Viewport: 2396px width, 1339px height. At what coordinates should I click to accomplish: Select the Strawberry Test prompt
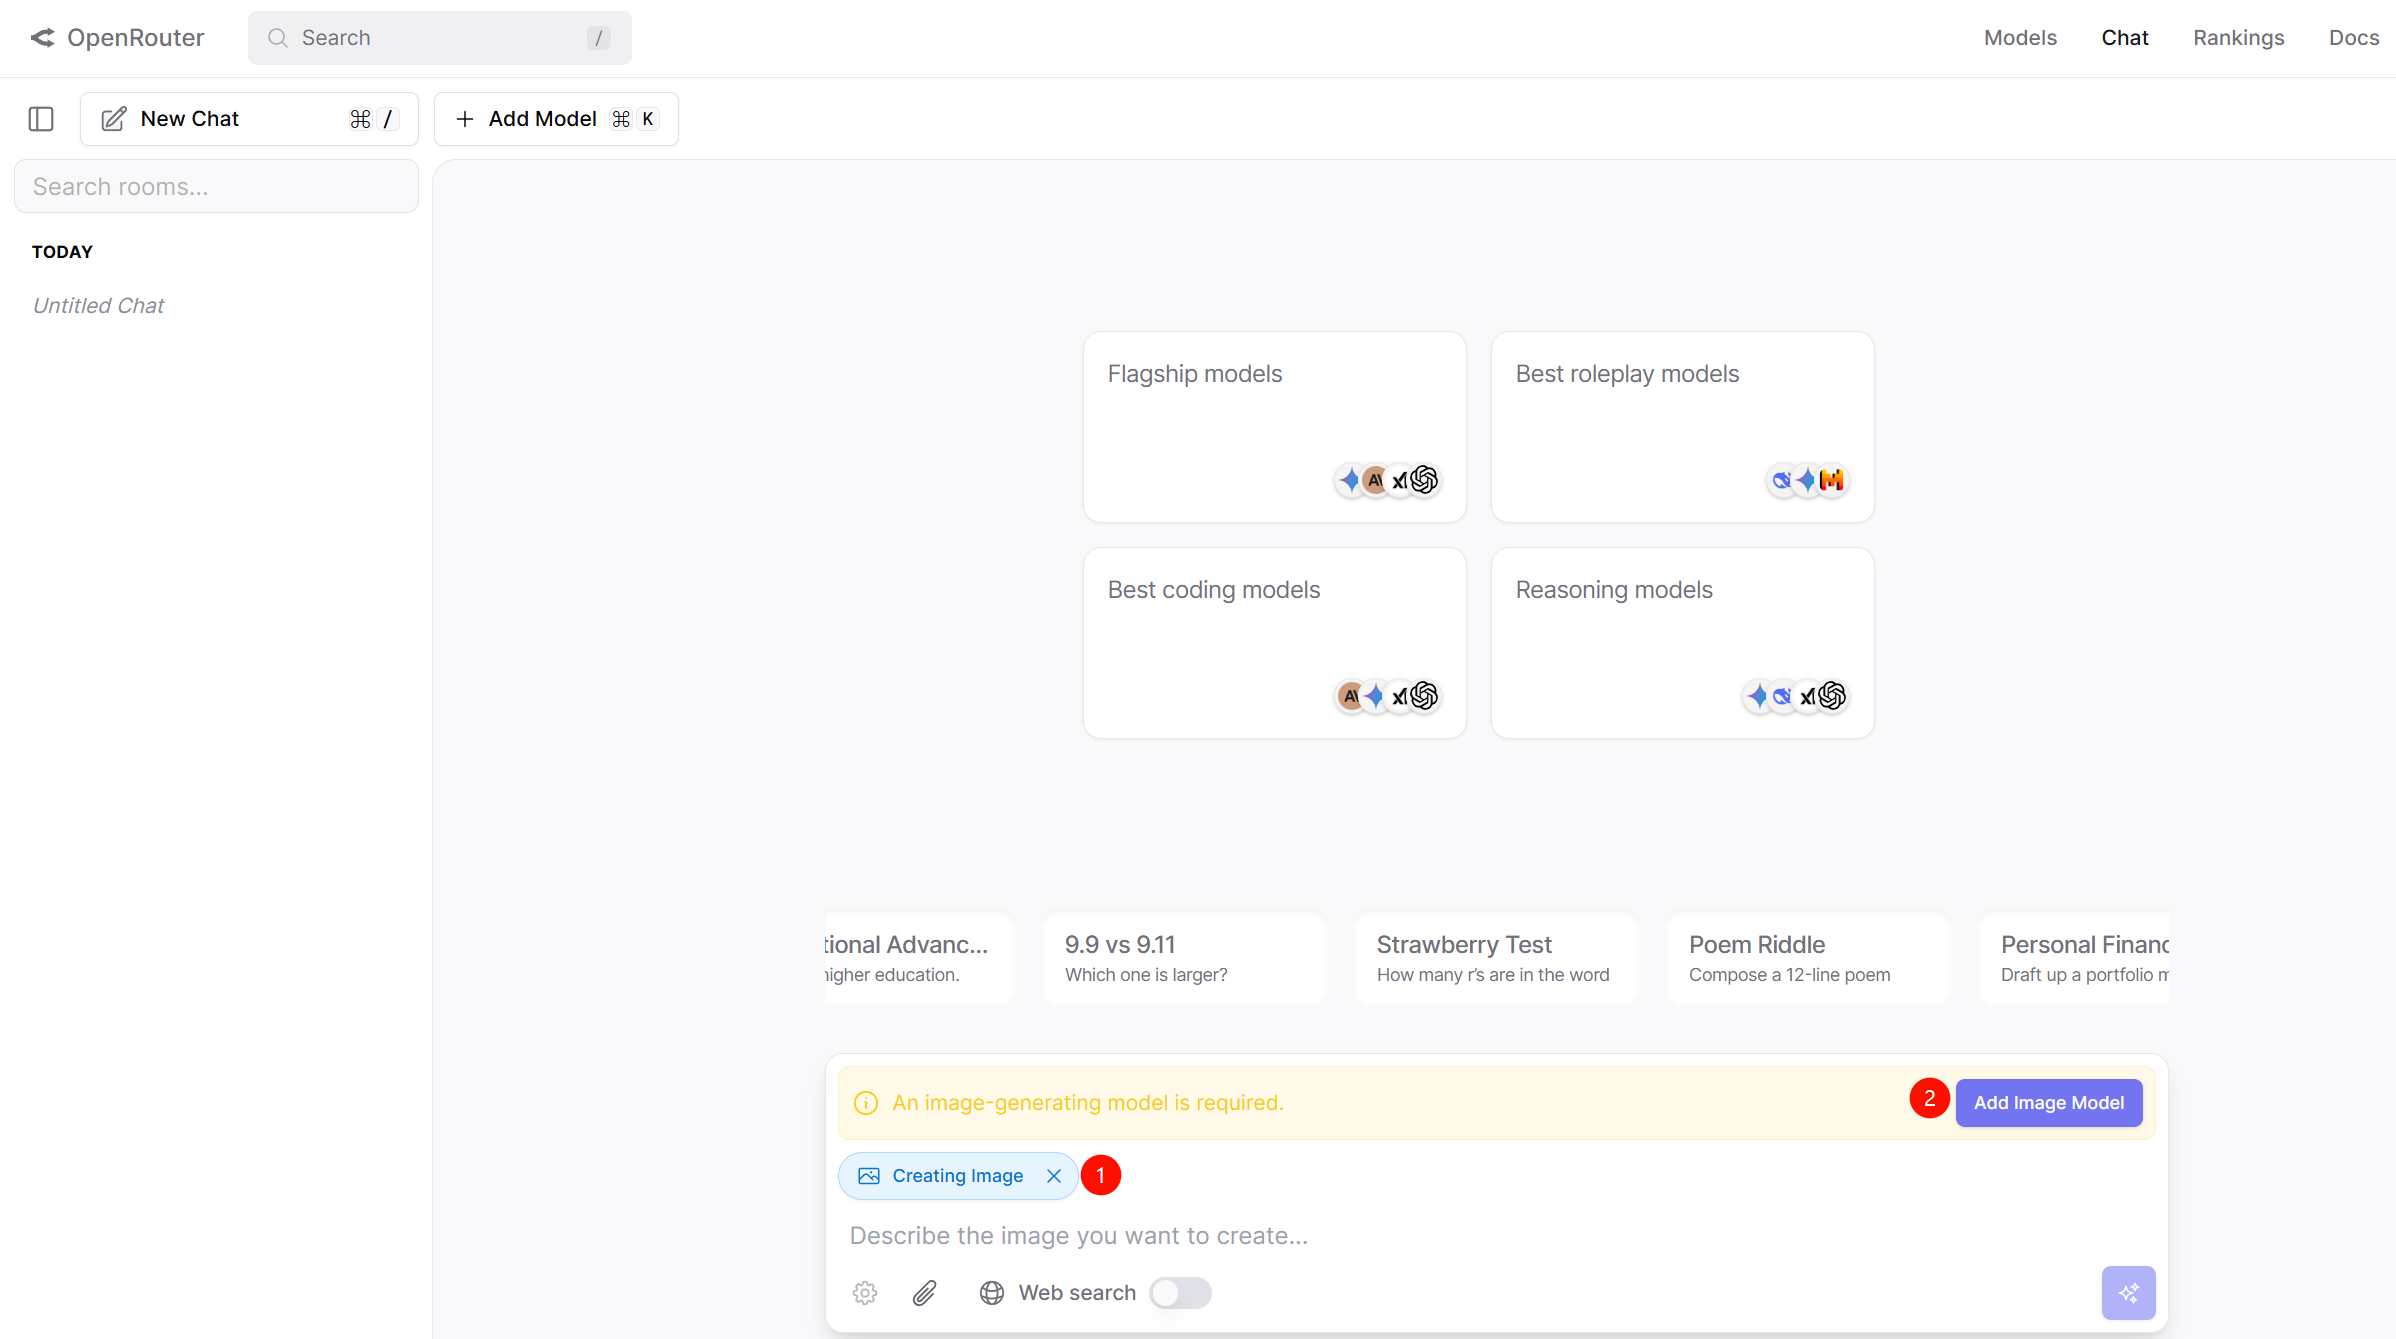click(1496, 958)
